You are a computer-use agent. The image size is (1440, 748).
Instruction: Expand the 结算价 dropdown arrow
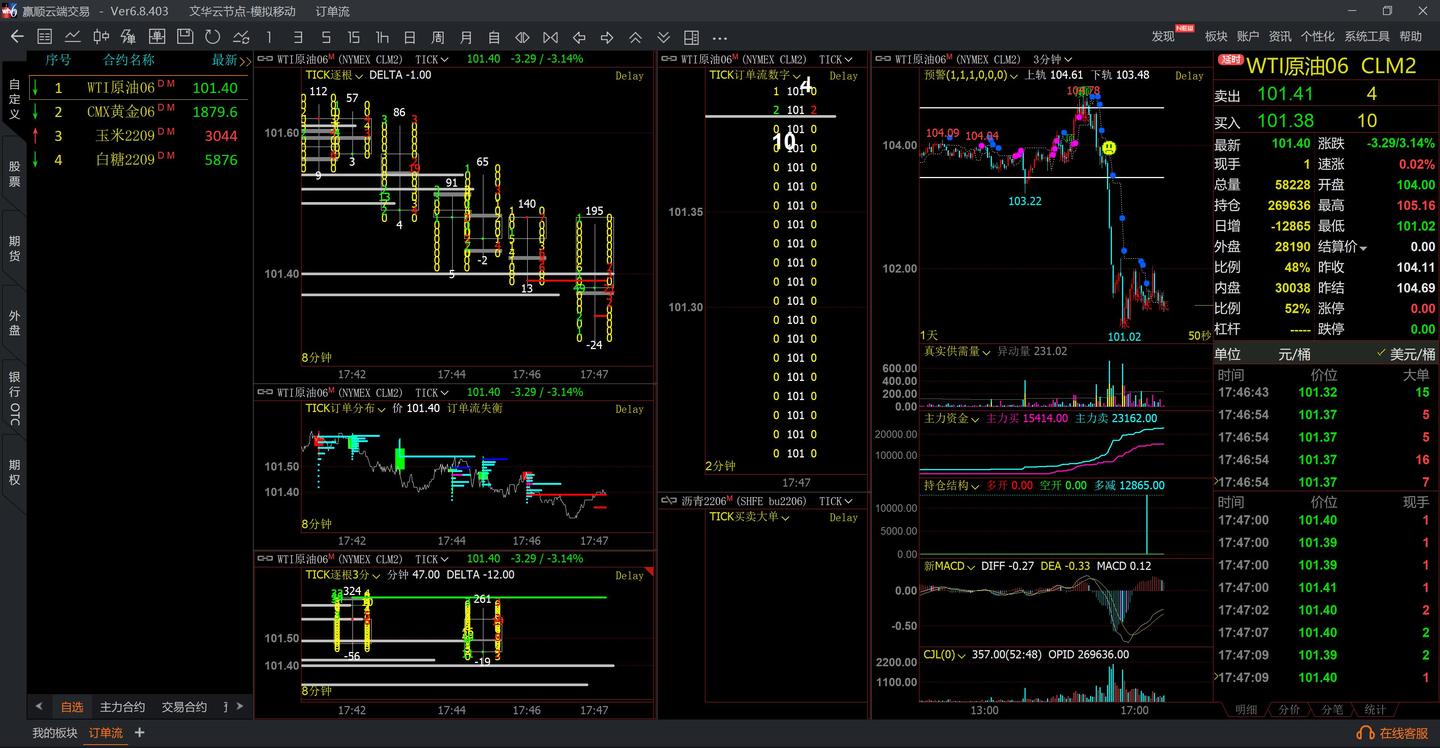pos(1362,247)
